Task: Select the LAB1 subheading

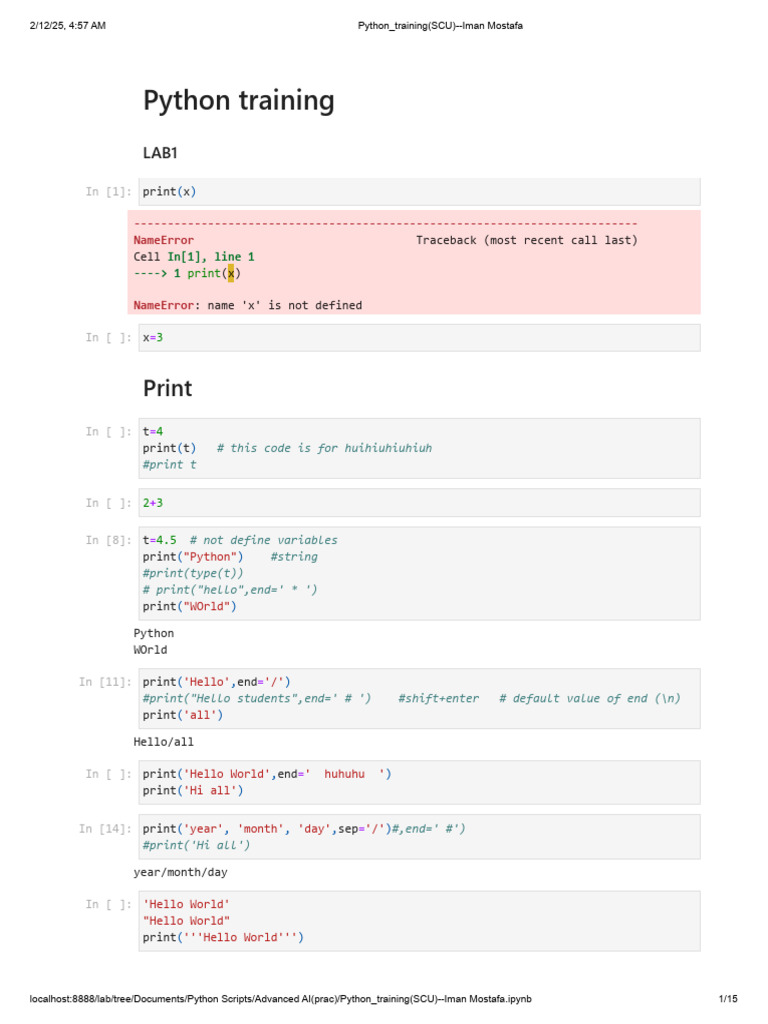Action: tap(161, 153)
